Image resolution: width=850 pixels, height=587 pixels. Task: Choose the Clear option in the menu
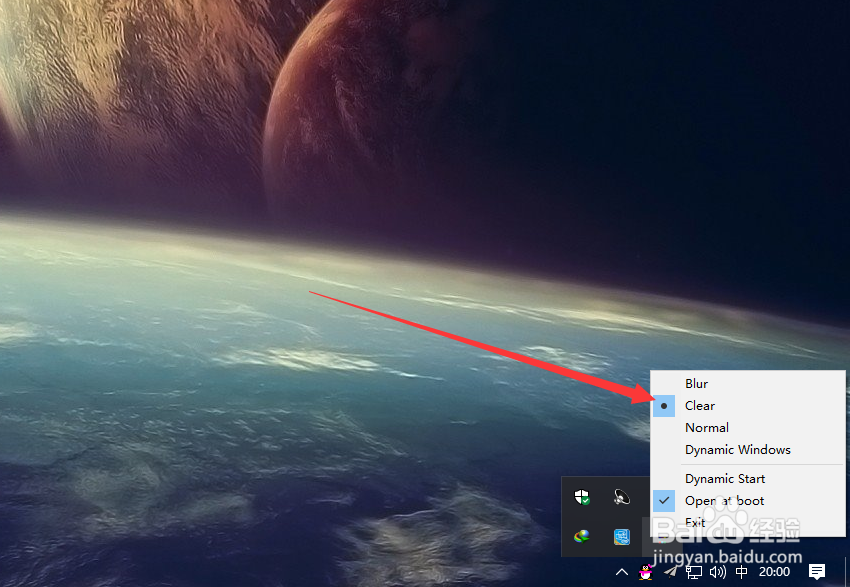748,405
